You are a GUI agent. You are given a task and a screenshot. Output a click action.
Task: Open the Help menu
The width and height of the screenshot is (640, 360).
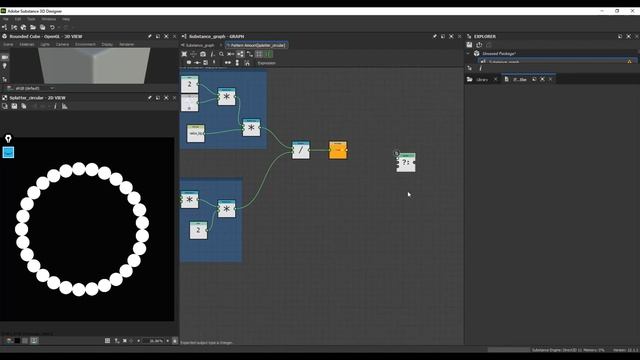click(x=66, y=19)
